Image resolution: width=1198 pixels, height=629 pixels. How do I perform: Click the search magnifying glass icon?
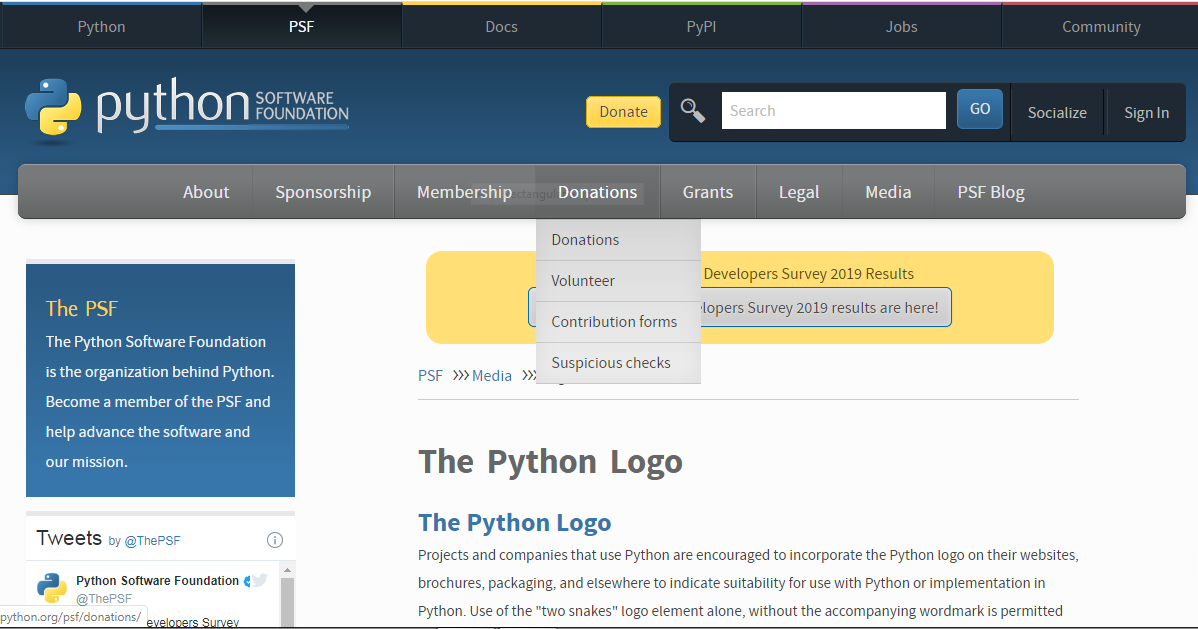pyautogui.click(x=693, y=110)
